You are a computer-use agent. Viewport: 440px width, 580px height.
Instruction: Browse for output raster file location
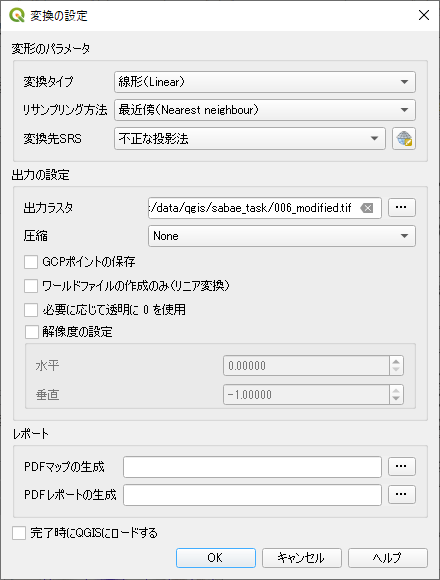402,208
